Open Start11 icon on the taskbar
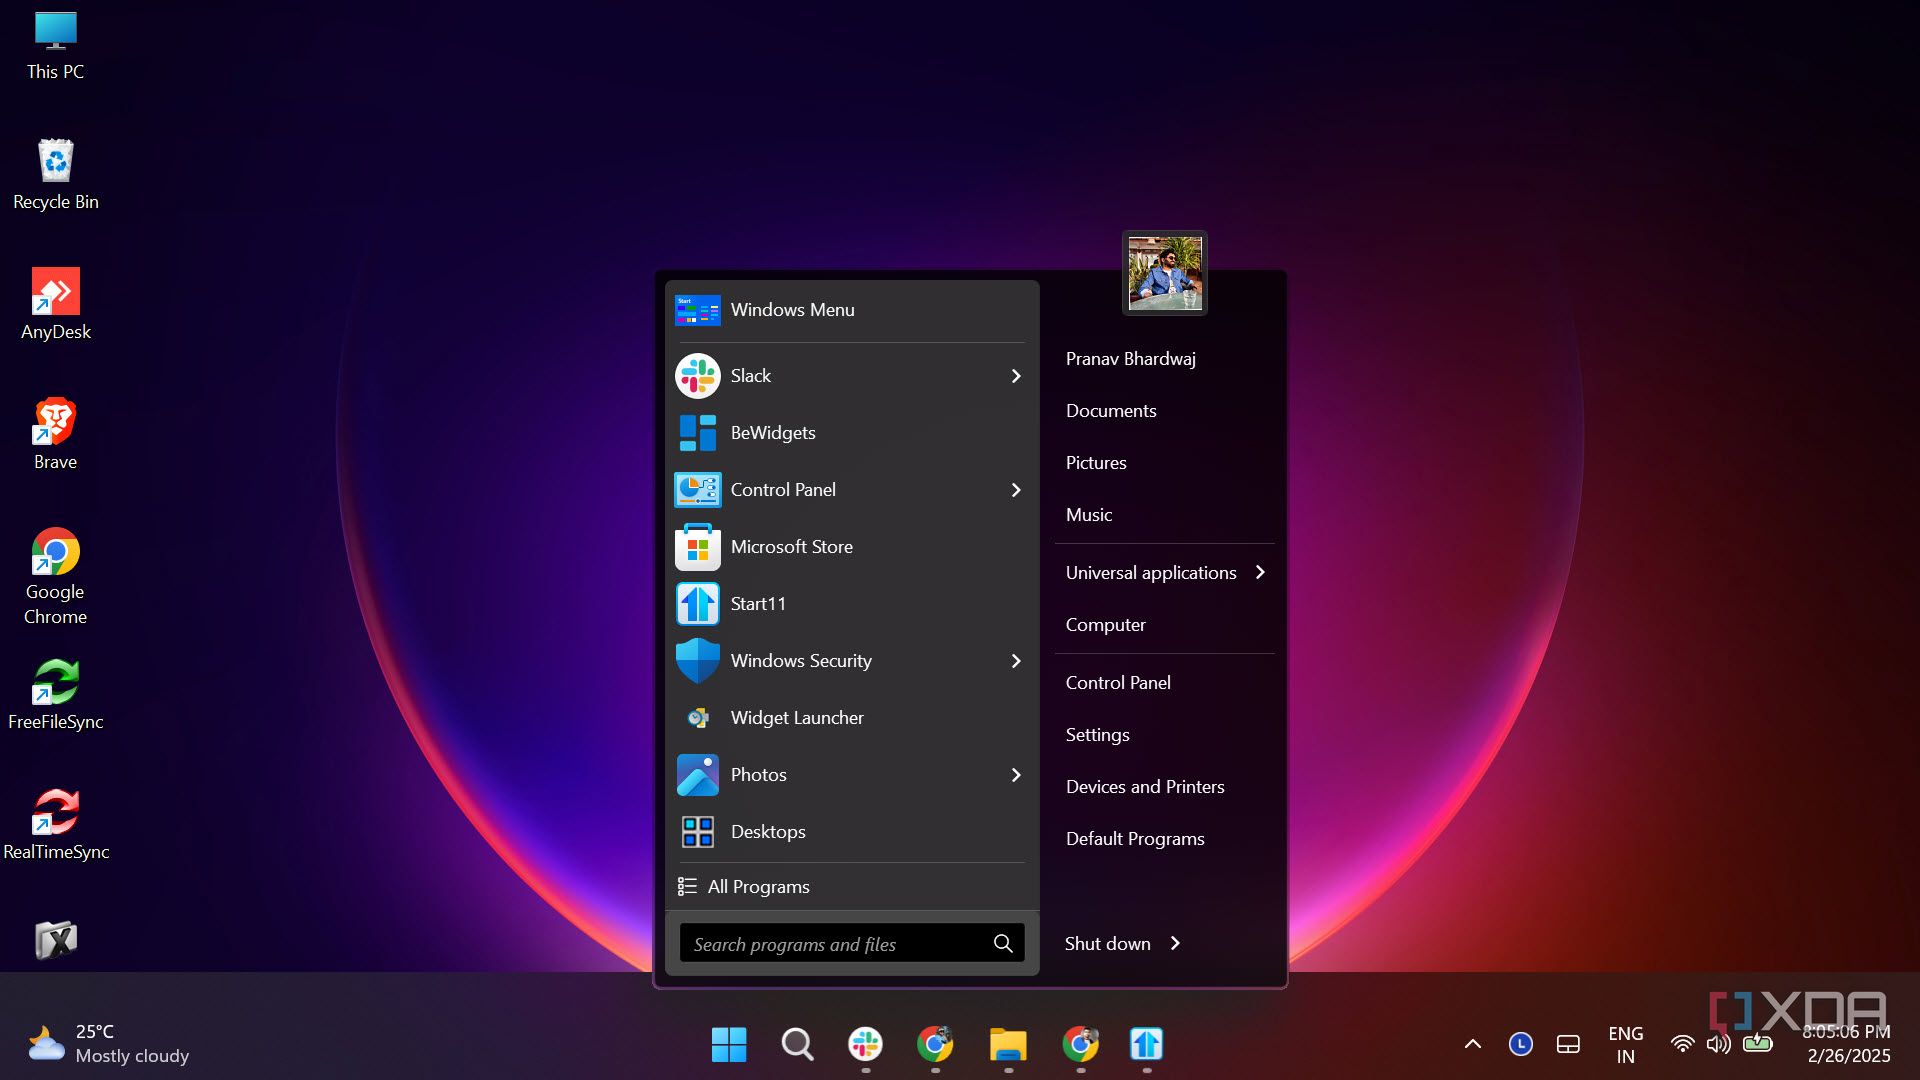 [x=1146, y=1045]
